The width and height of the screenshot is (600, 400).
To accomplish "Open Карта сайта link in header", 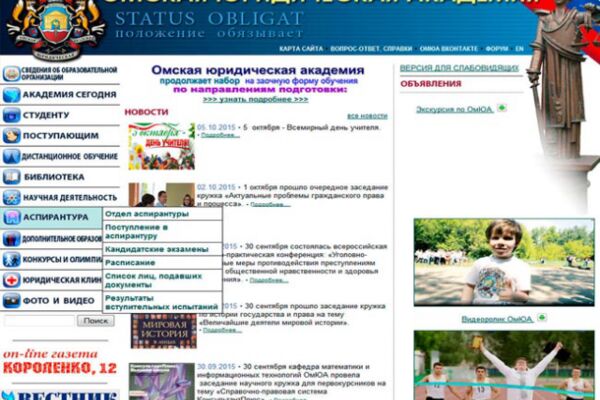I will click(x=301, y=49).
